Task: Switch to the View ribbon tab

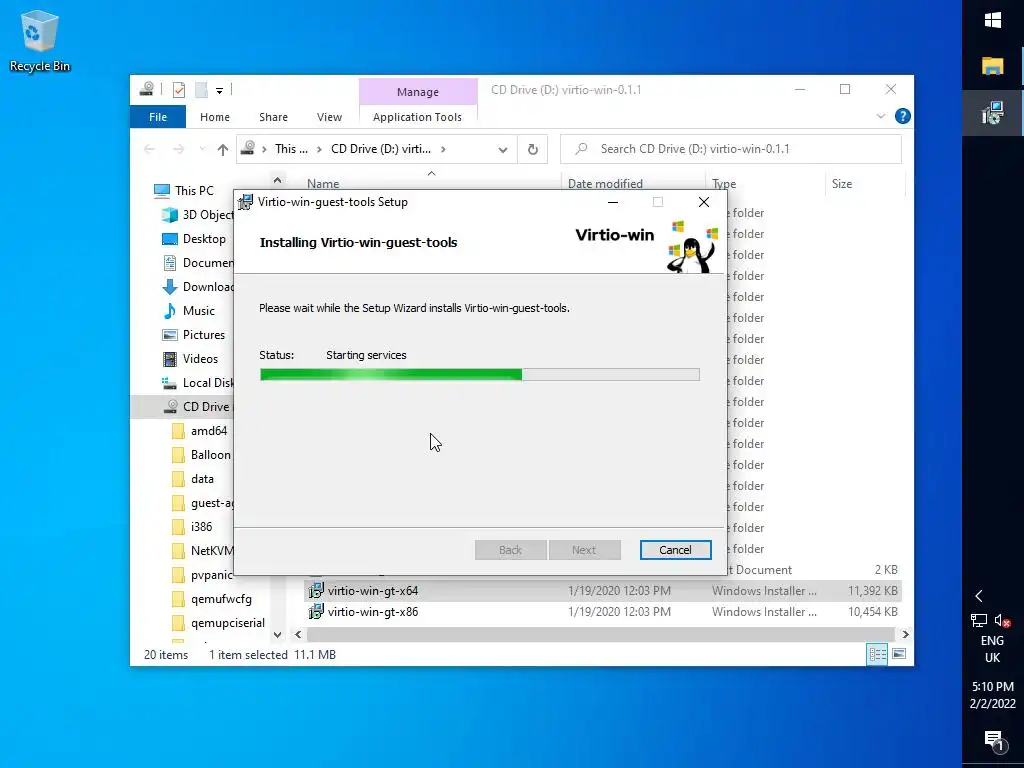Action: [329, 117]
